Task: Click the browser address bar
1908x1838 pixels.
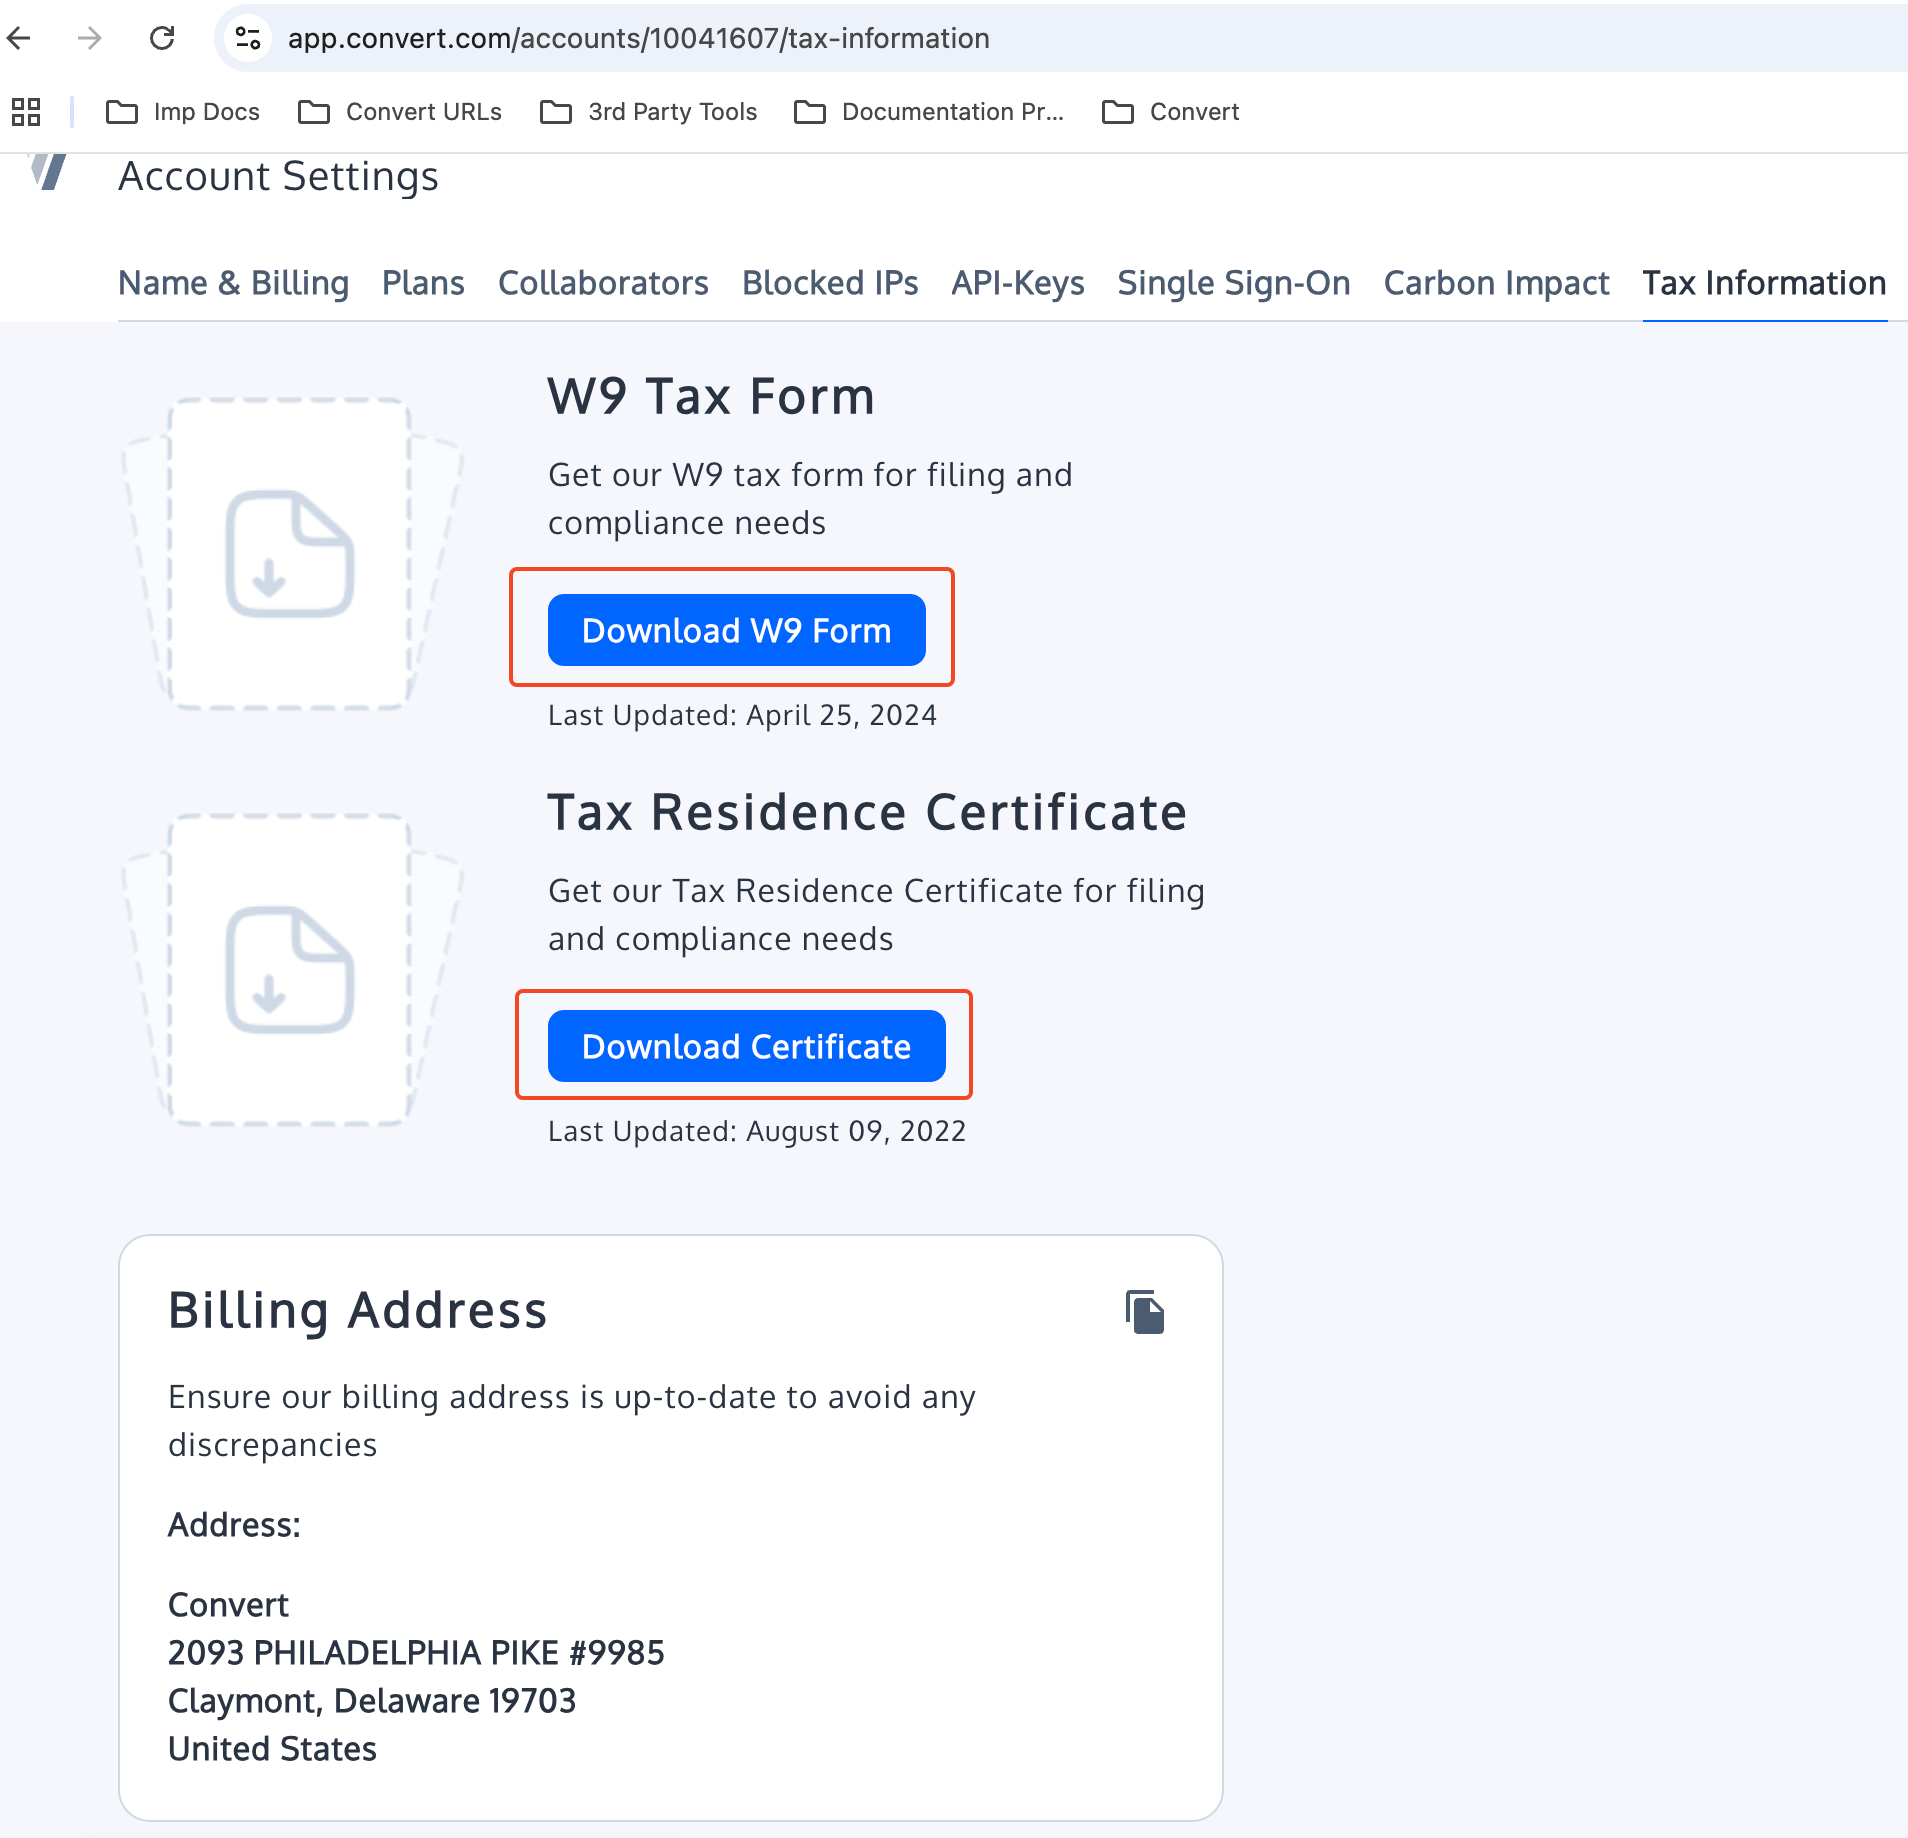Action: pyautogui.click(x=640, y=38)
